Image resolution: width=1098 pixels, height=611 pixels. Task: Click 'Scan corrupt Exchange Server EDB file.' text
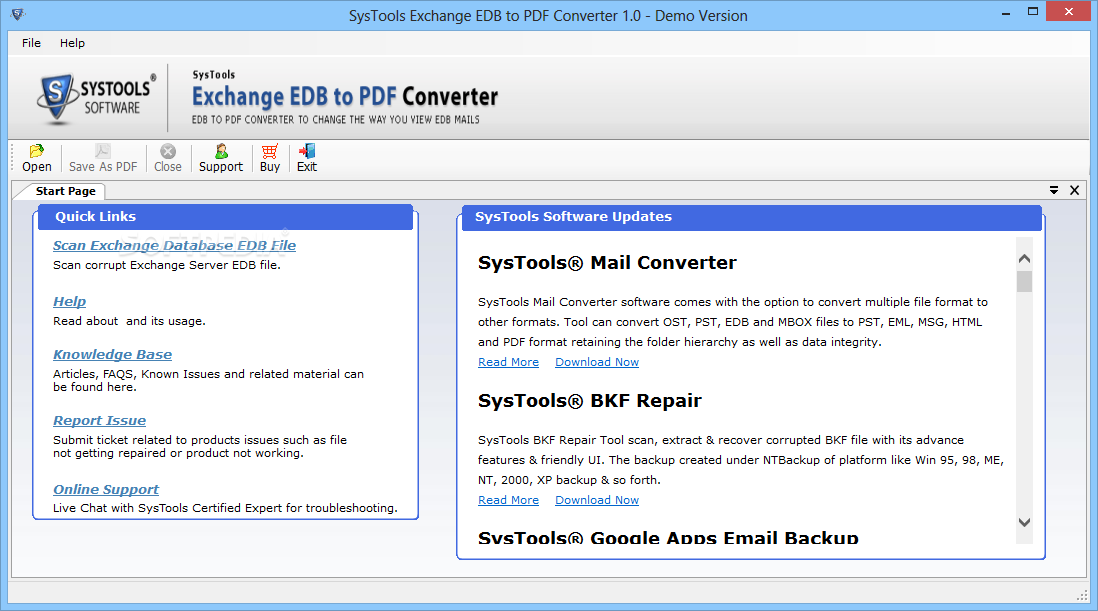point(167,265)
